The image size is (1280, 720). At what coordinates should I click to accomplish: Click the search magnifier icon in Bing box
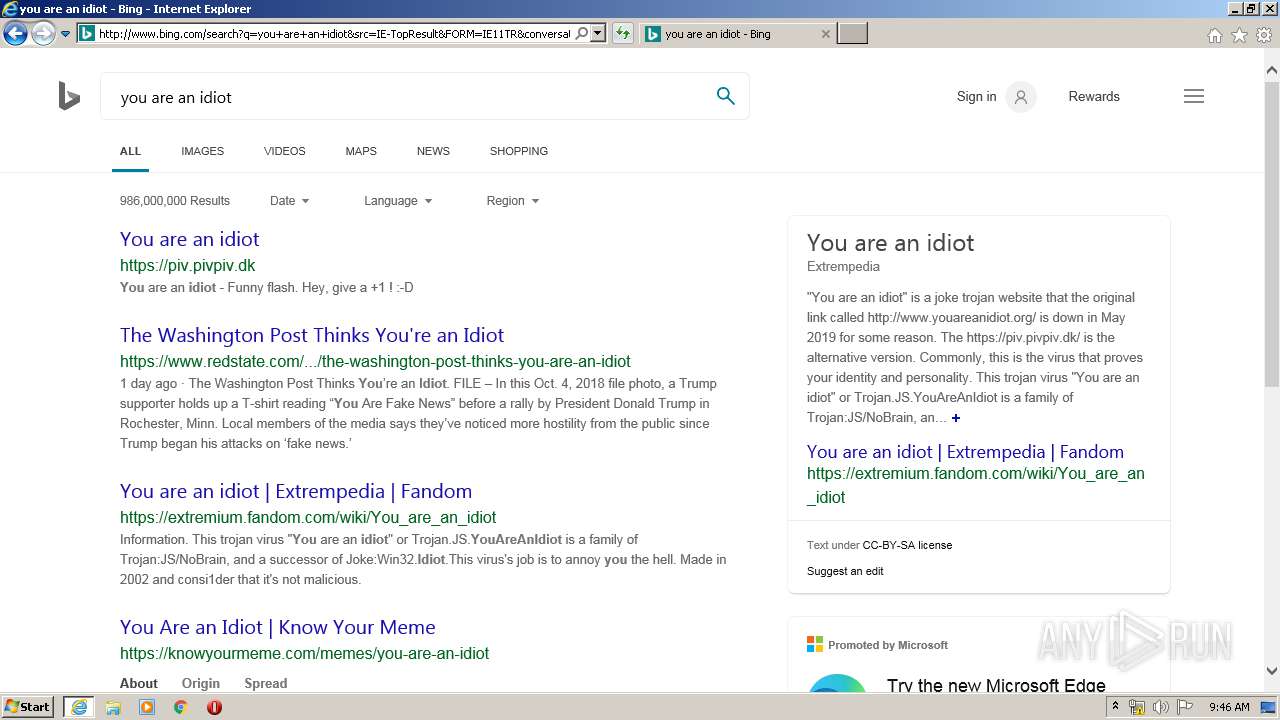pos(726,96)
